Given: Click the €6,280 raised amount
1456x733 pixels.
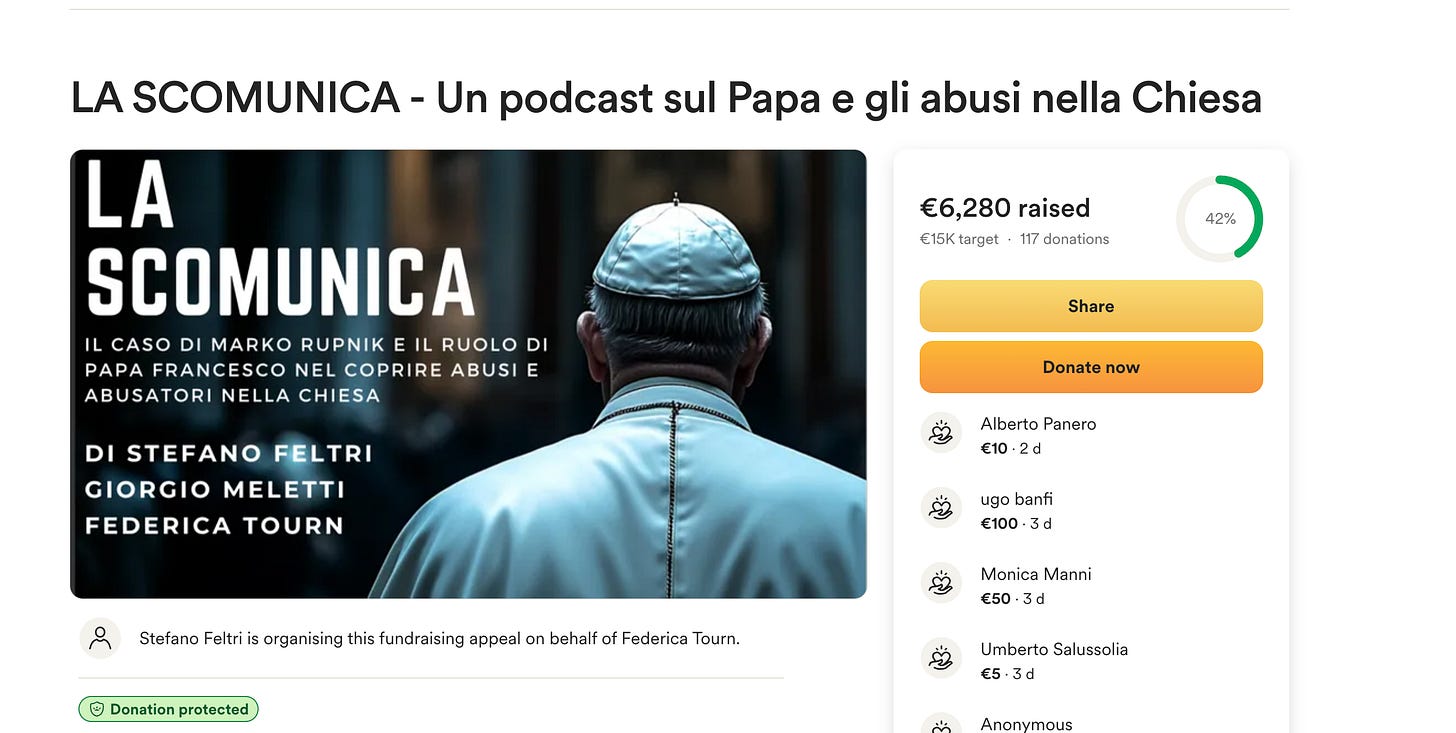Looking at the screenshot, I should 1005,208.
